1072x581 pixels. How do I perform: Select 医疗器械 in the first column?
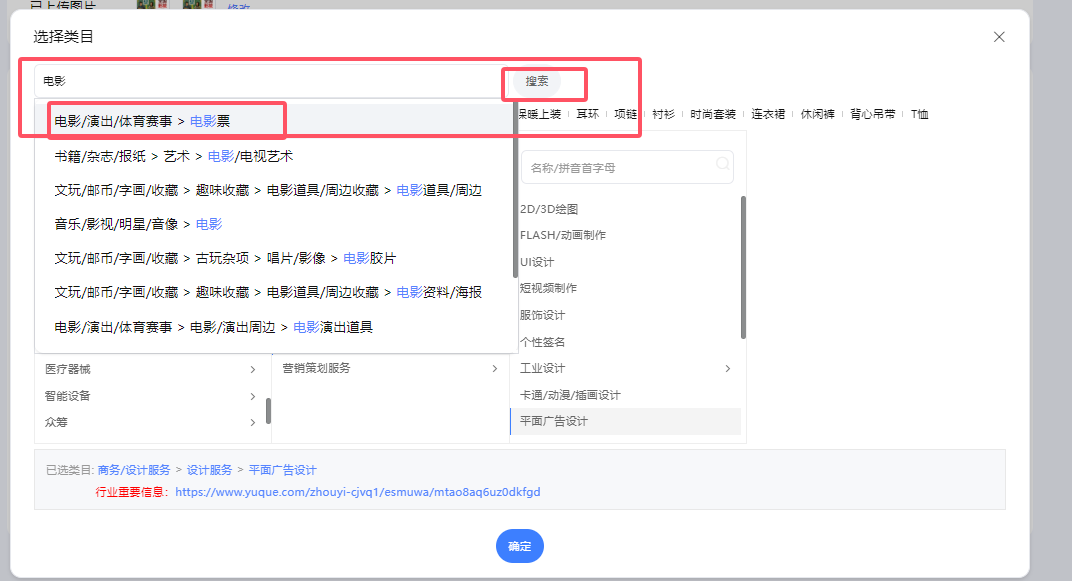coord(150,369)
